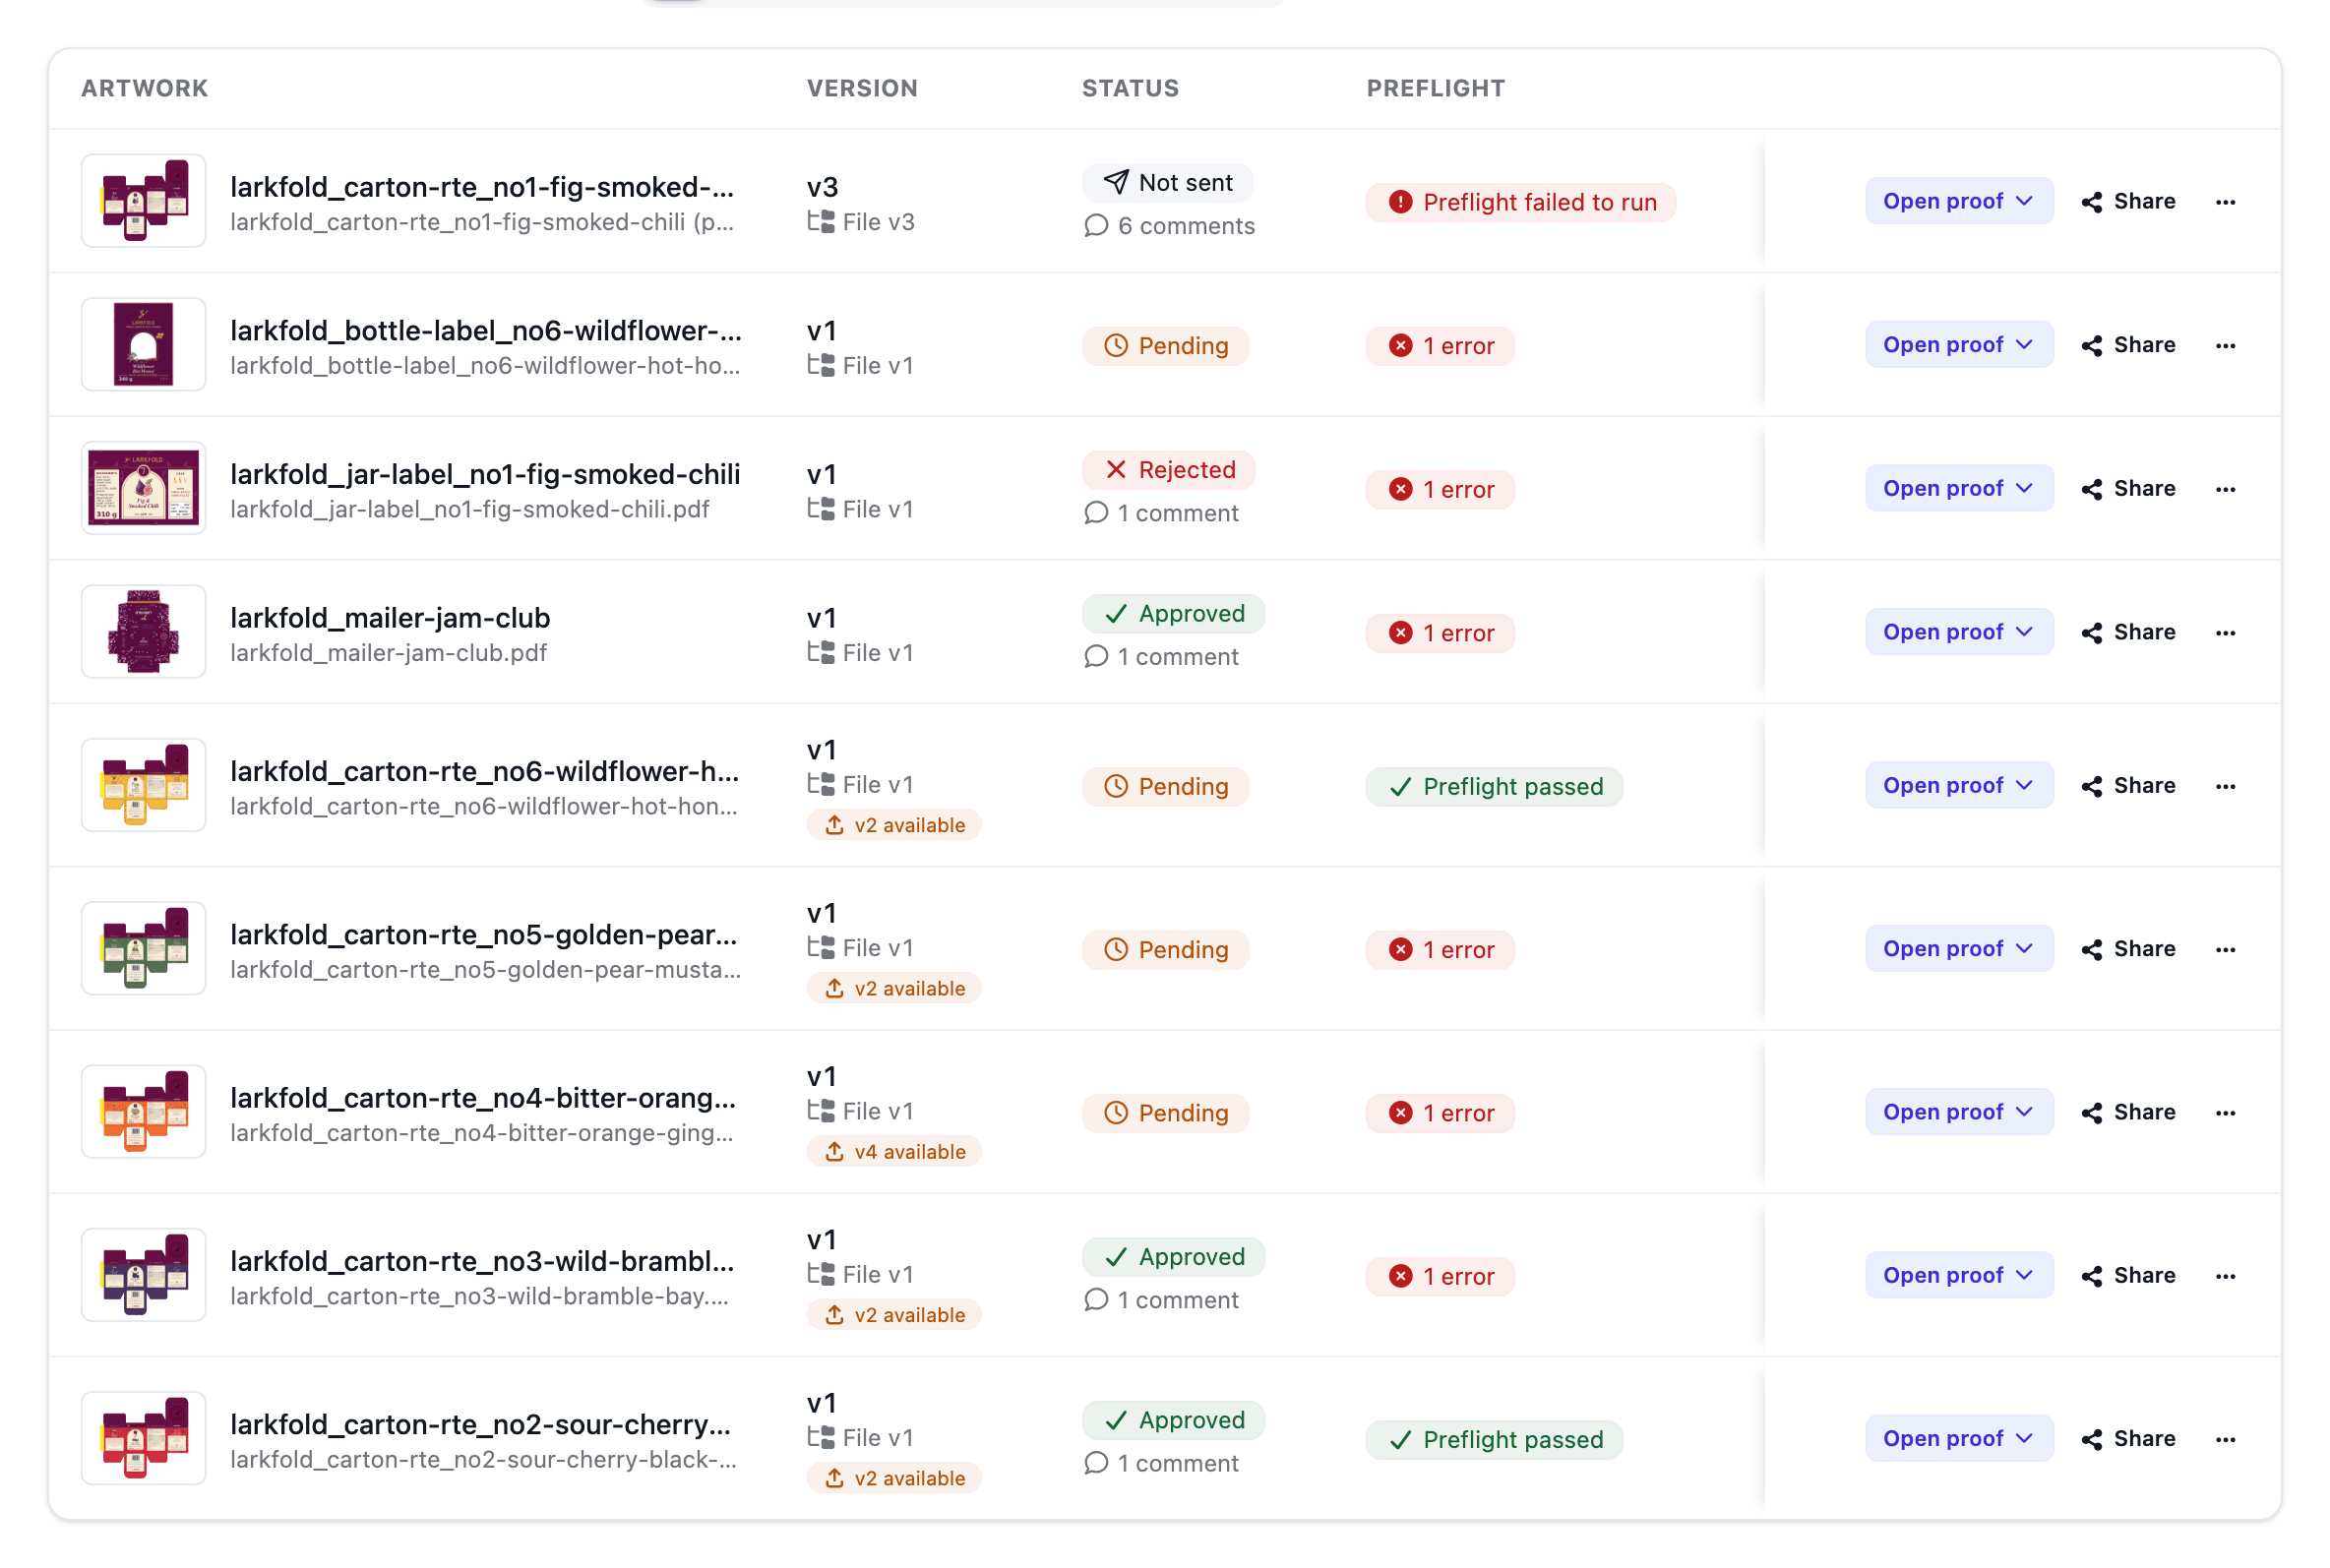Screen dimensions: 2330x1568
Task: Open the bottle-label wildflower thumbnail
Action: [143, 344]
